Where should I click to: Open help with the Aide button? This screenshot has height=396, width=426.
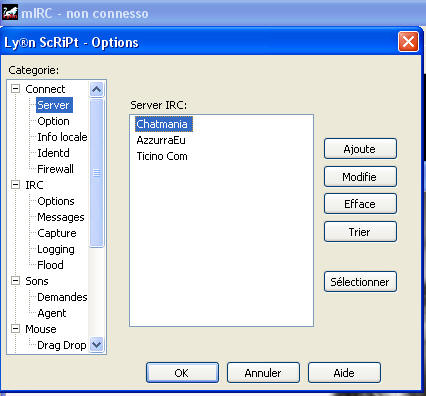[344, 373]
